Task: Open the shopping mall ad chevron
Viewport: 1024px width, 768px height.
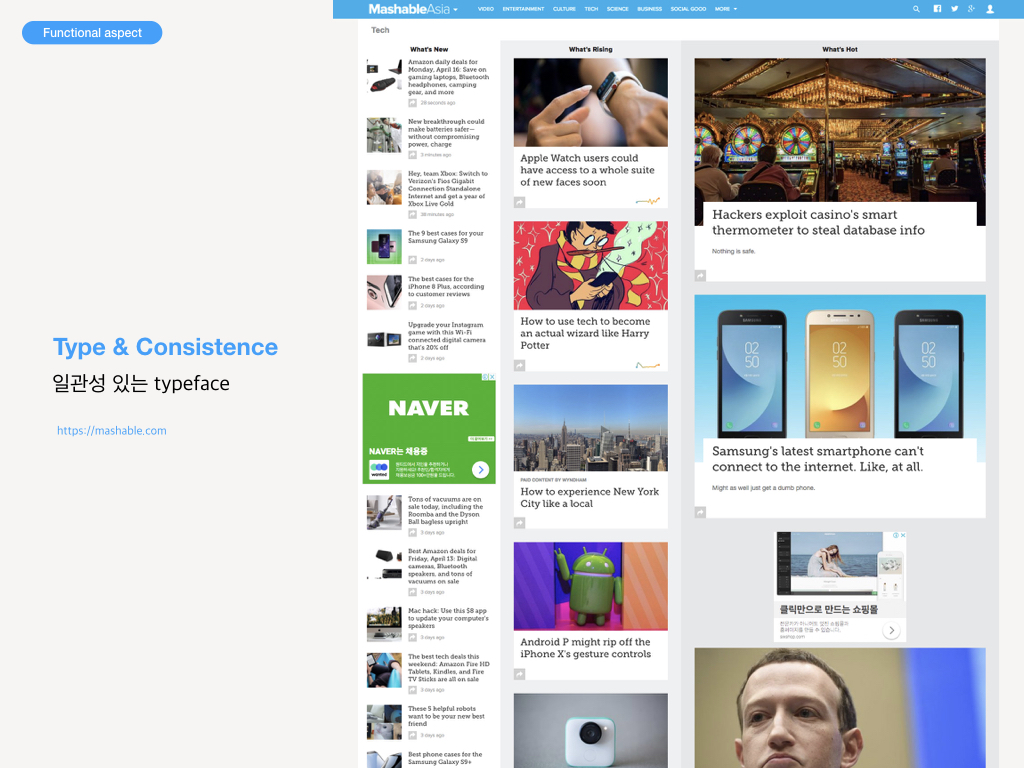Action: point(891,630)
